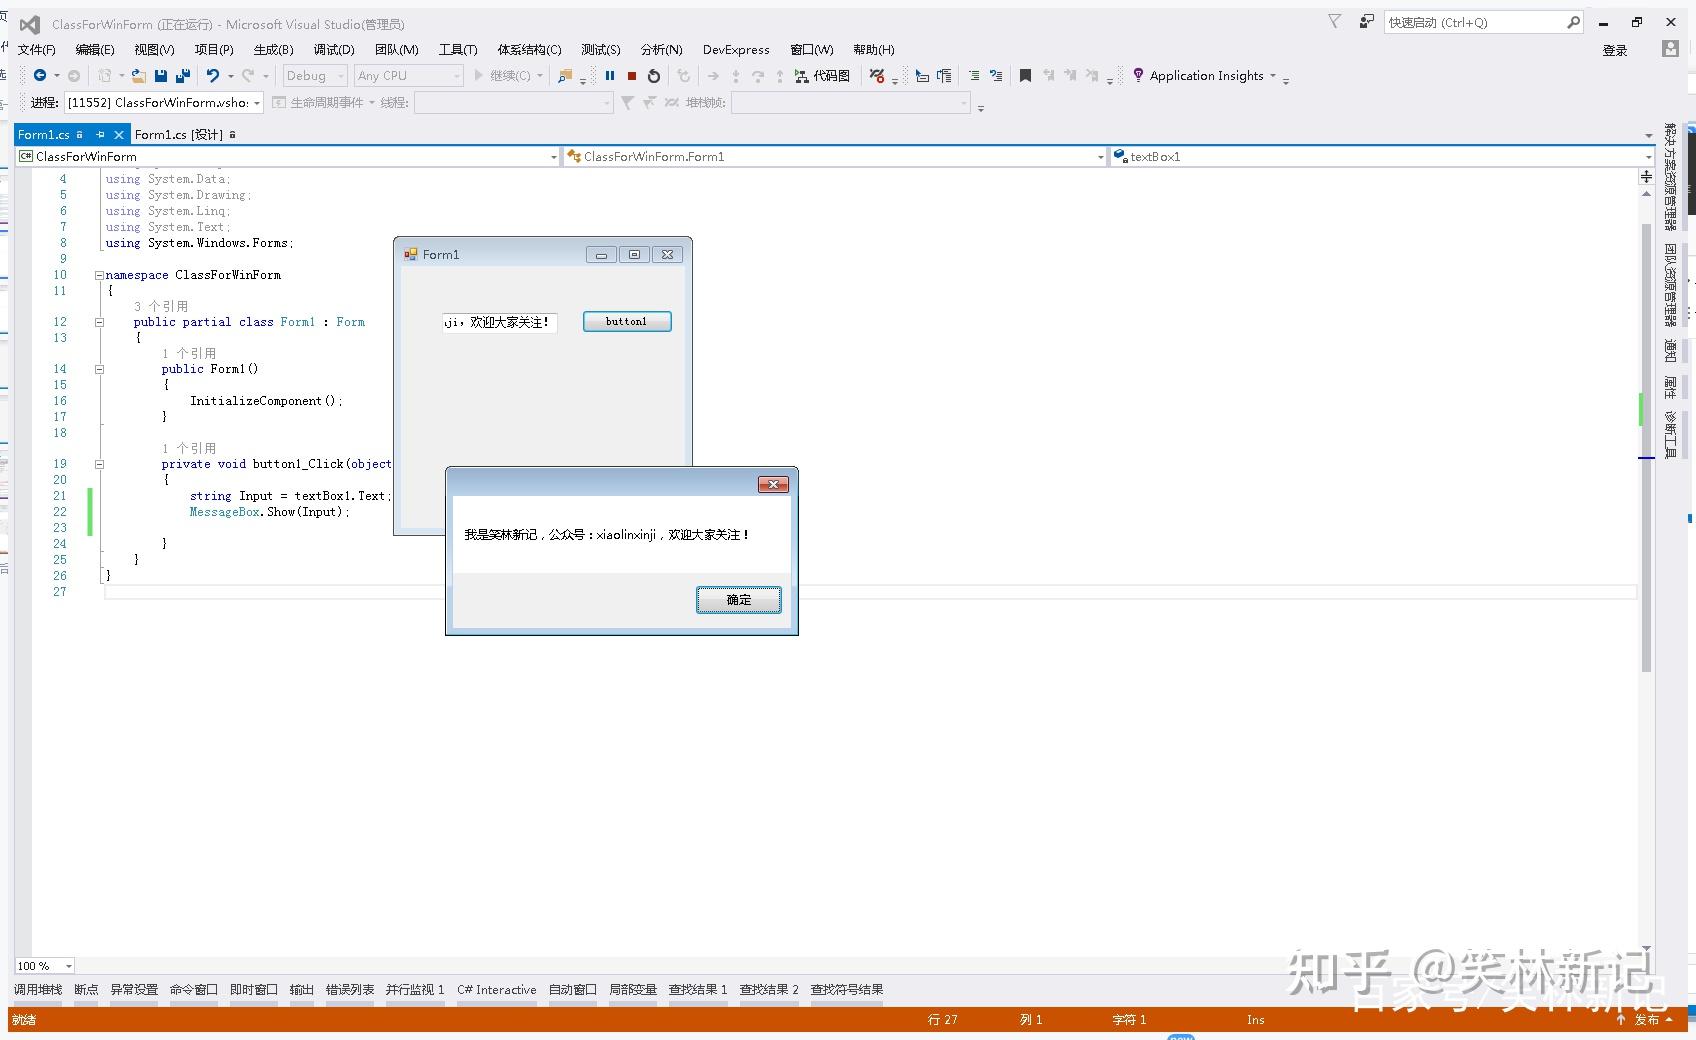The width and height of the screenshot is (1696, 1040).
Task: Open the 团队资源管理器 side panel tab
Action: [1670, 286]
